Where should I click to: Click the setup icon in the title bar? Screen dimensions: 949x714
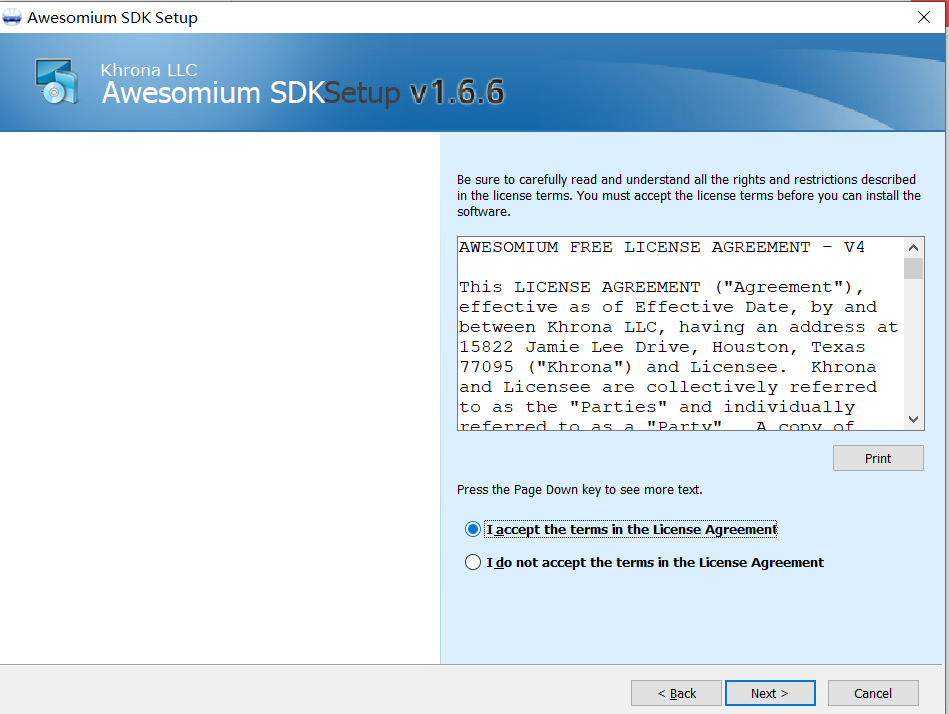11,18
